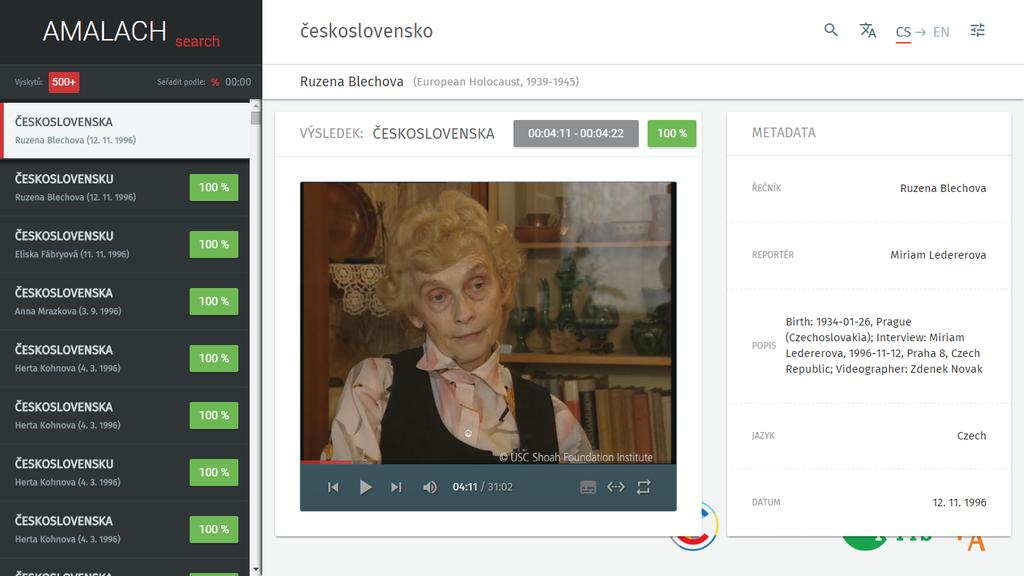Open the AMALACH search logo
This screenshot has height=576, width=1024.
[131, 32]
